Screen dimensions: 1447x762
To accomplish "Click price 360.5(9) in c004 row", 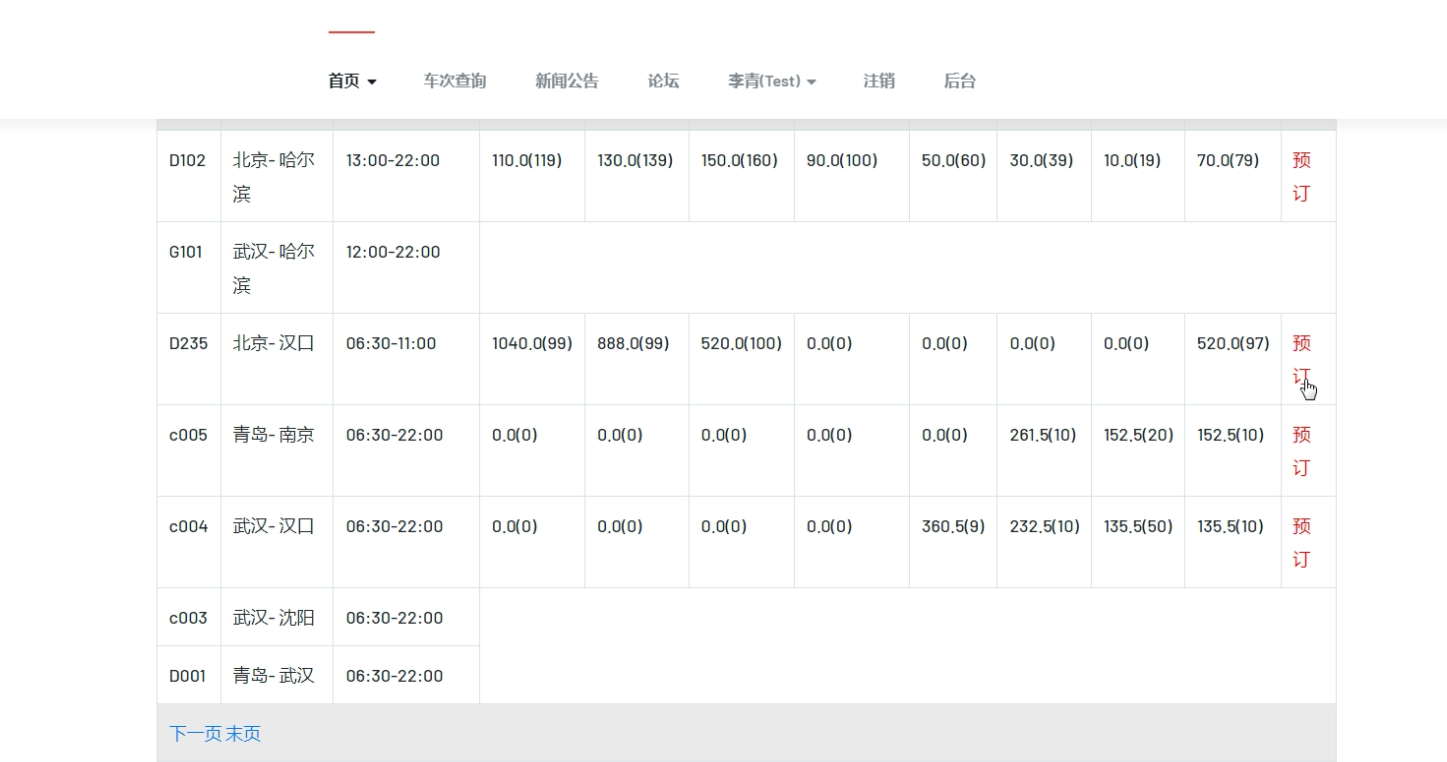I will pos(953,526).
